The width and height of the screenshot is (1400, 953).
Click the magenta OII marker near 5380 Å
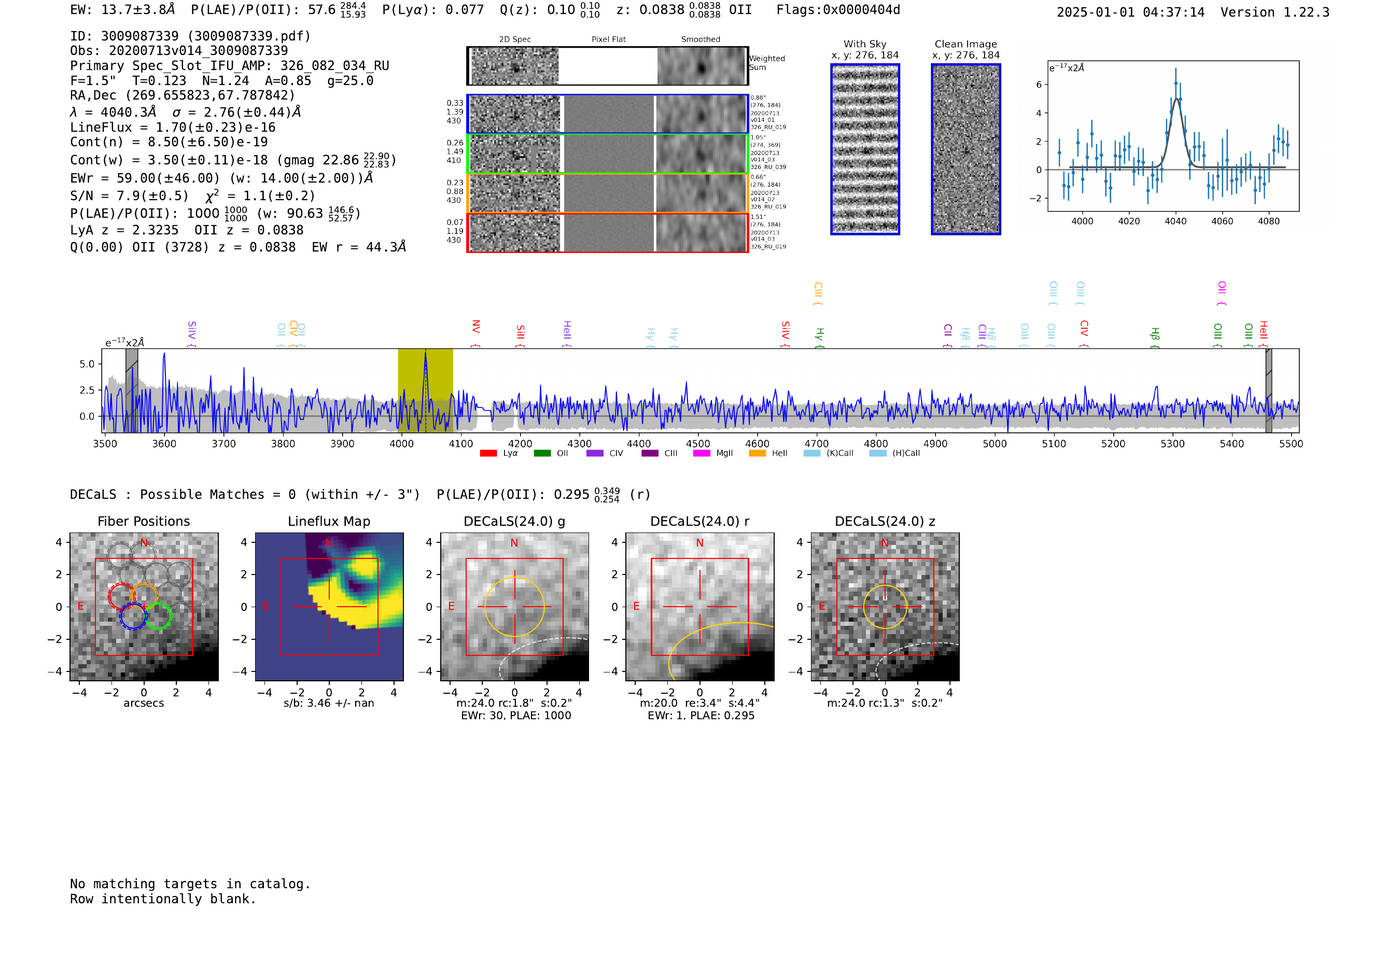[x=1222, y=293]
